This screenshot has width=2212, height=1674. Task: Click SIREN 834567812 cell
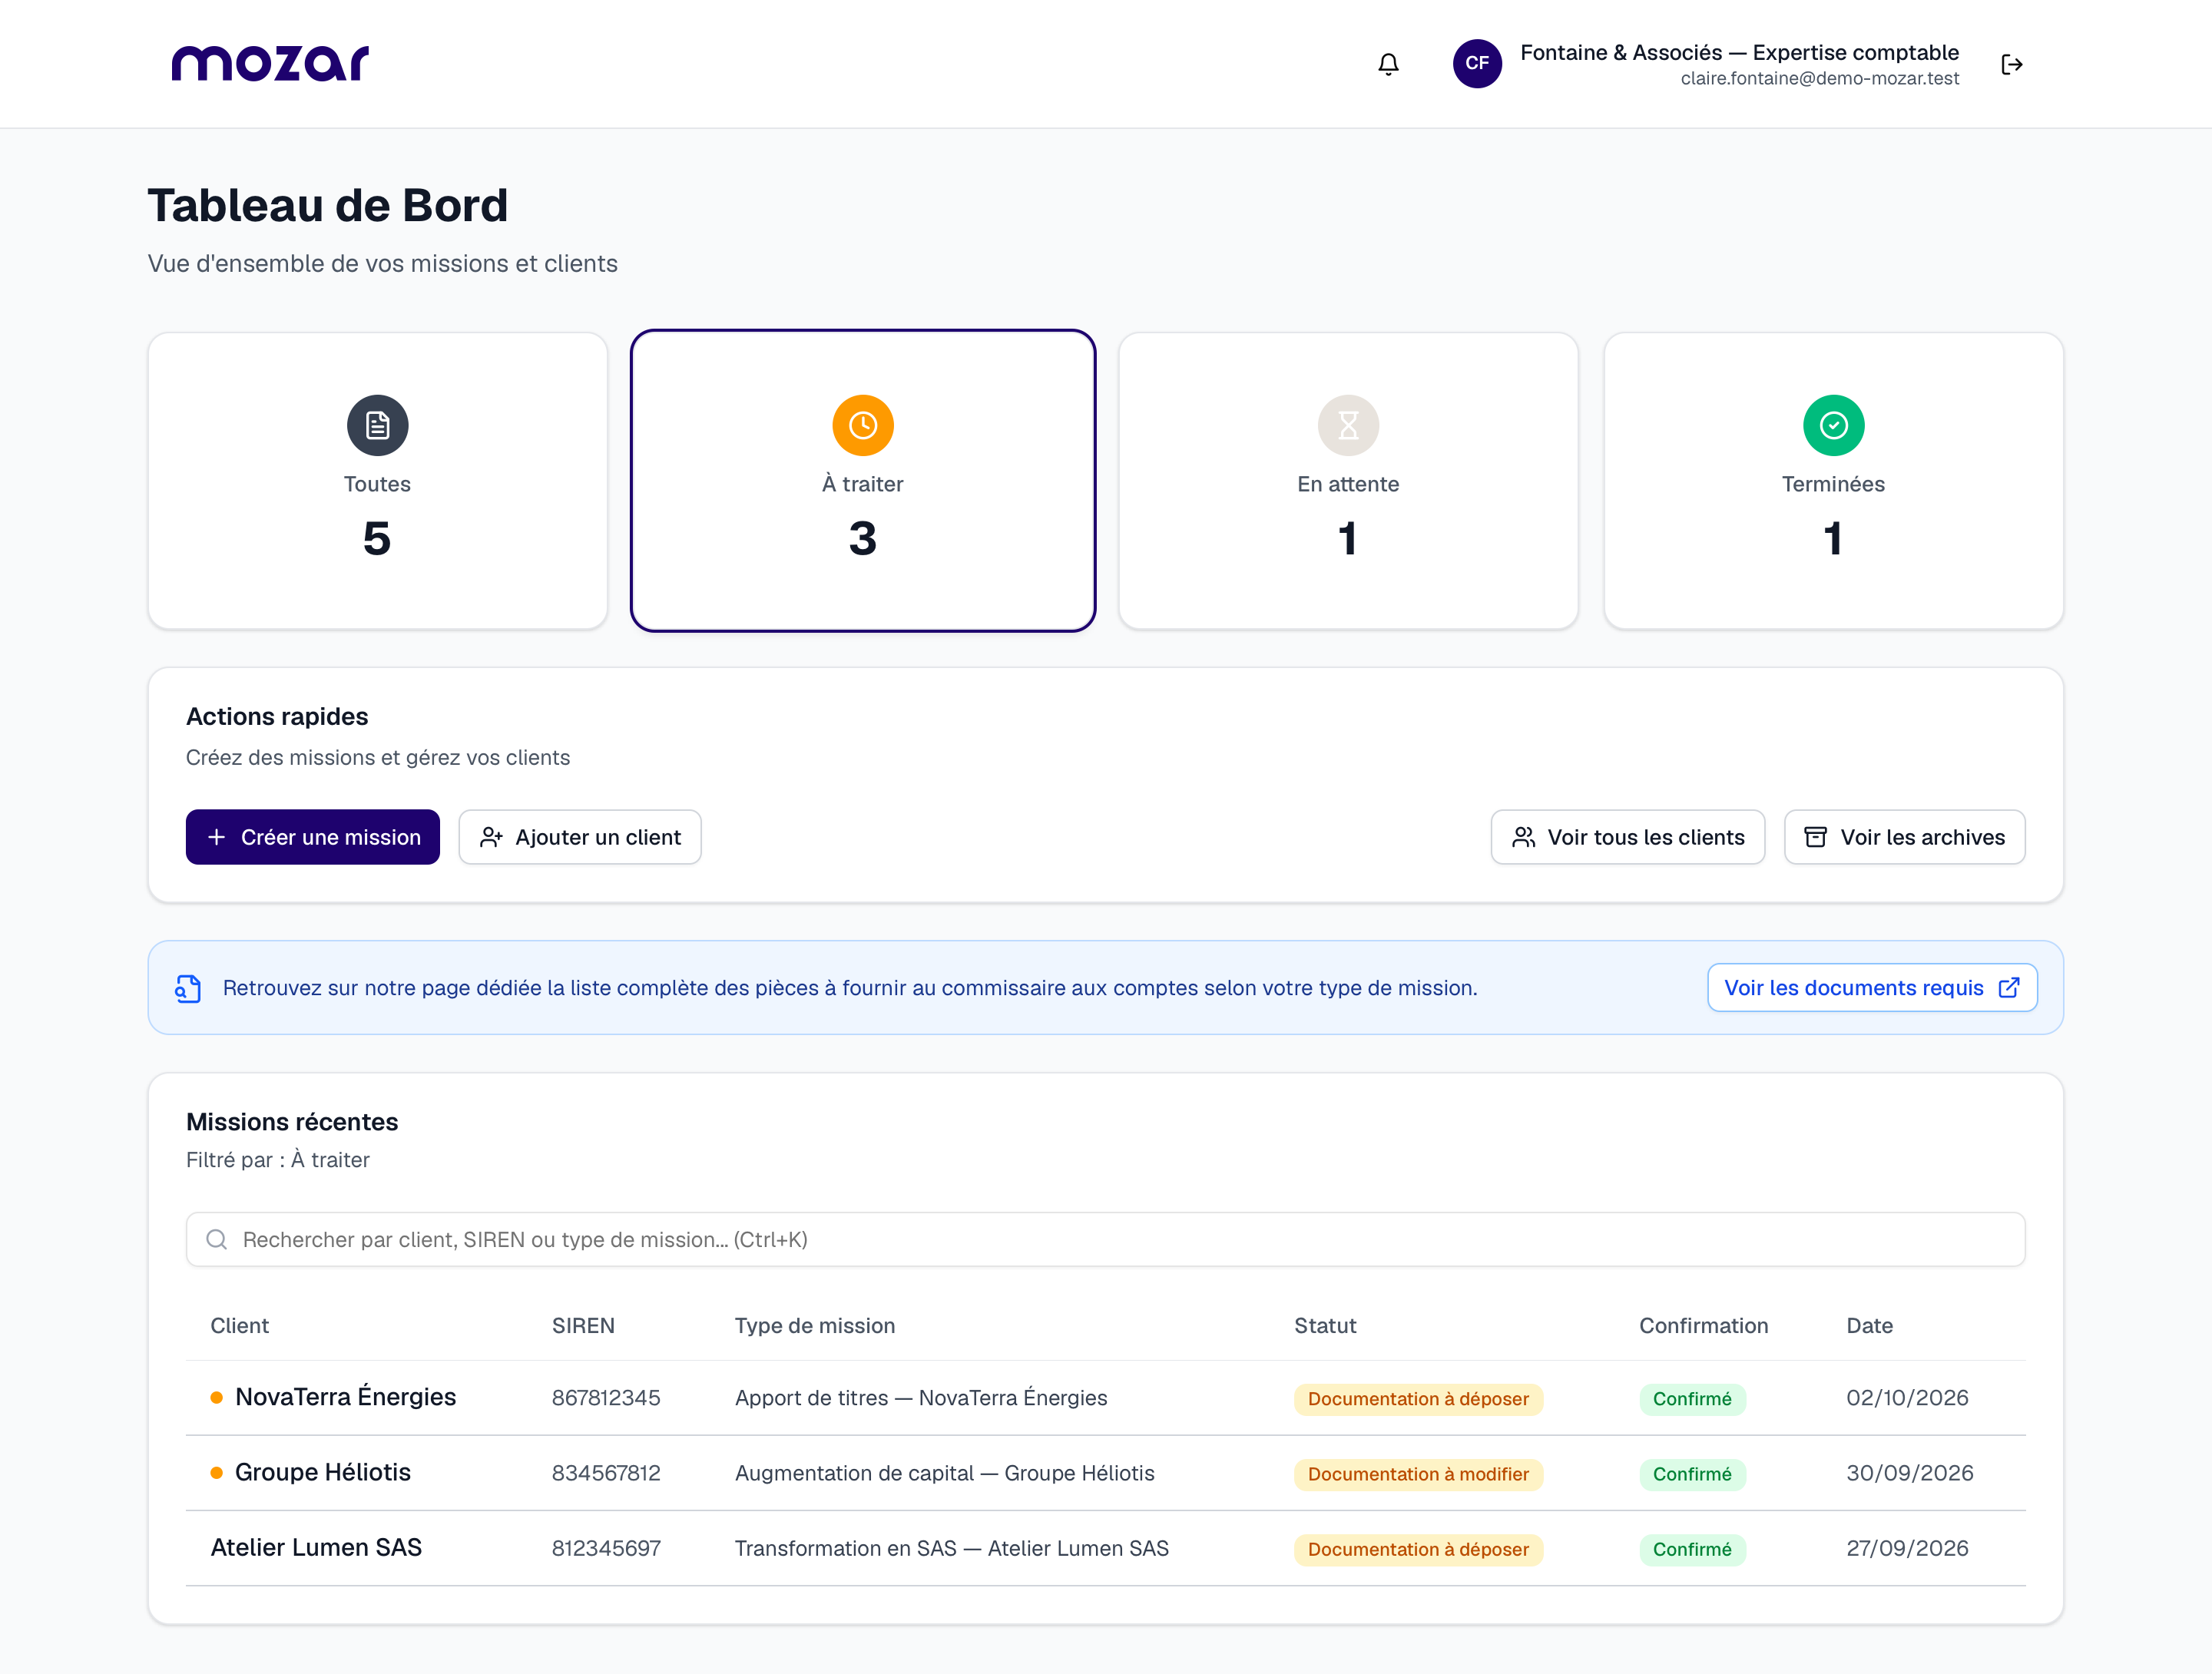click(606, 1473)
